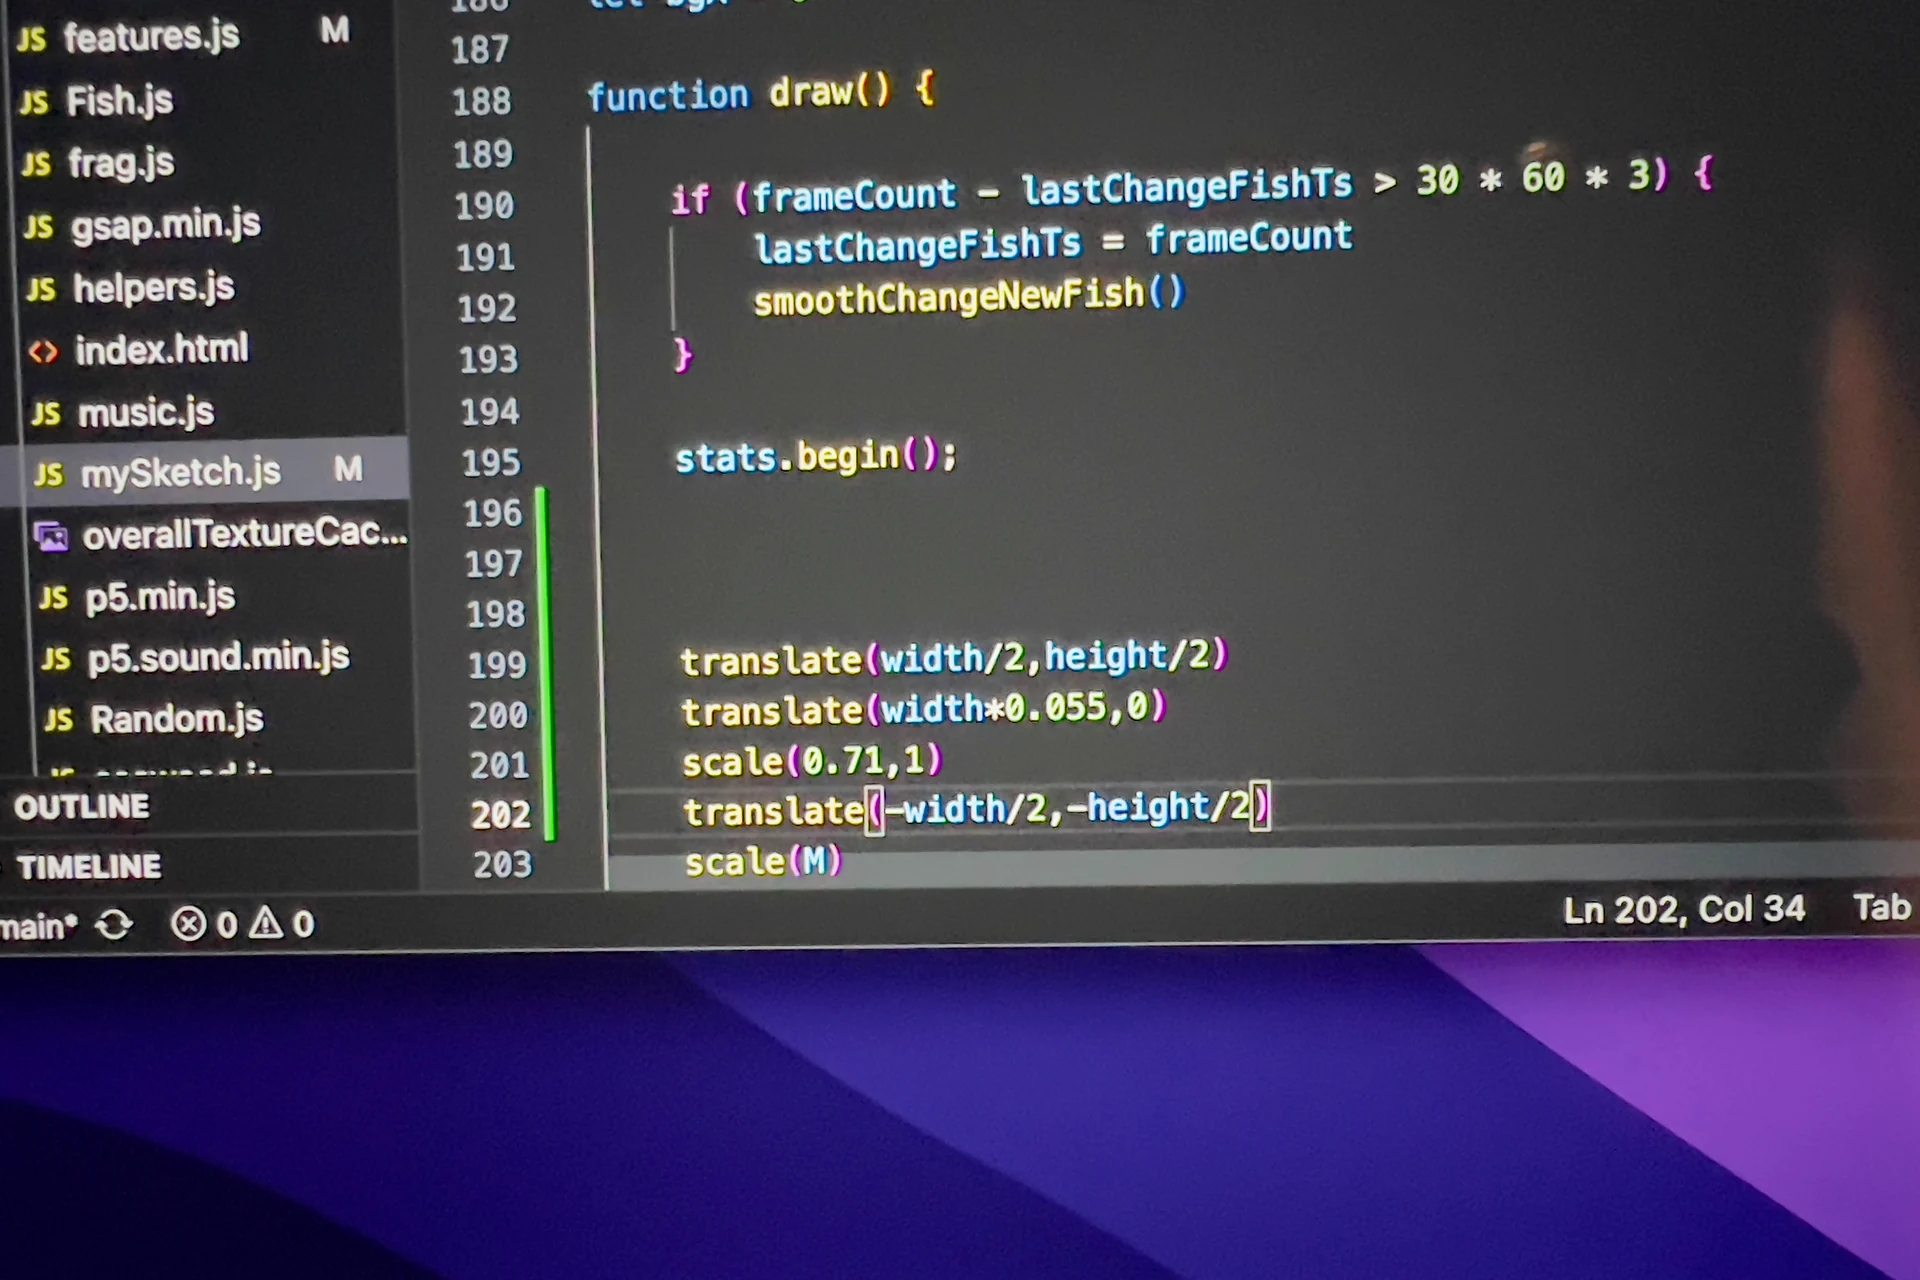Click line number 188 in gutter
Viewport: 1920px width, 1280px height.
tap(482, 101)
